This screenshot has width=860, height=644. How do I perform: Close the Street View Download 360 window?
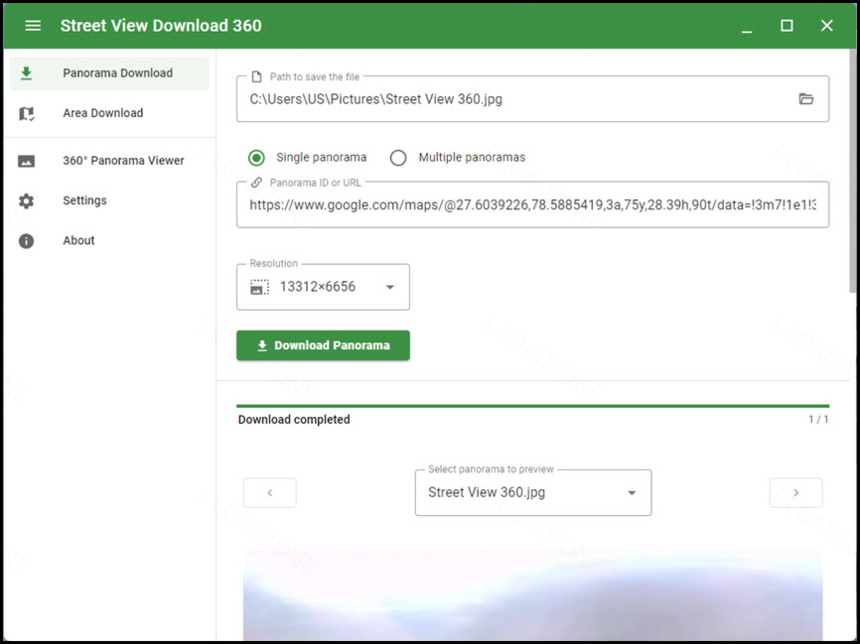click(827, 26)
